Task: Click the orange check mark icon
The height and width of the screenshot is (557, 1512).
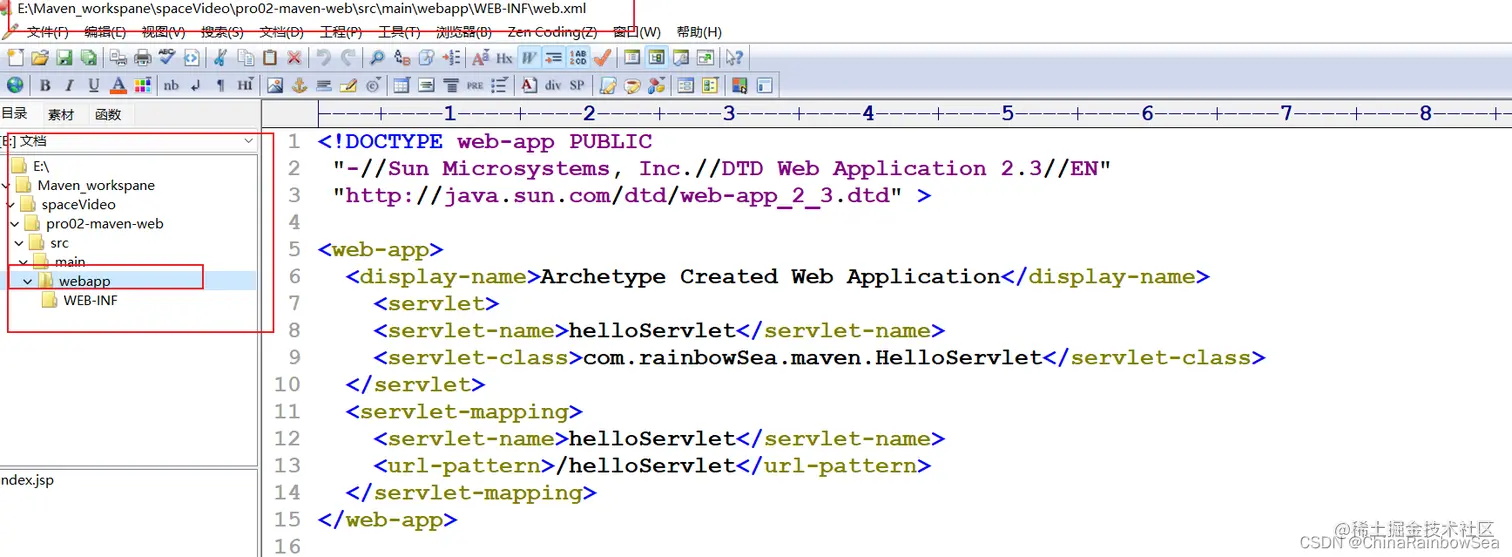Action: click(x=600, y=58)
